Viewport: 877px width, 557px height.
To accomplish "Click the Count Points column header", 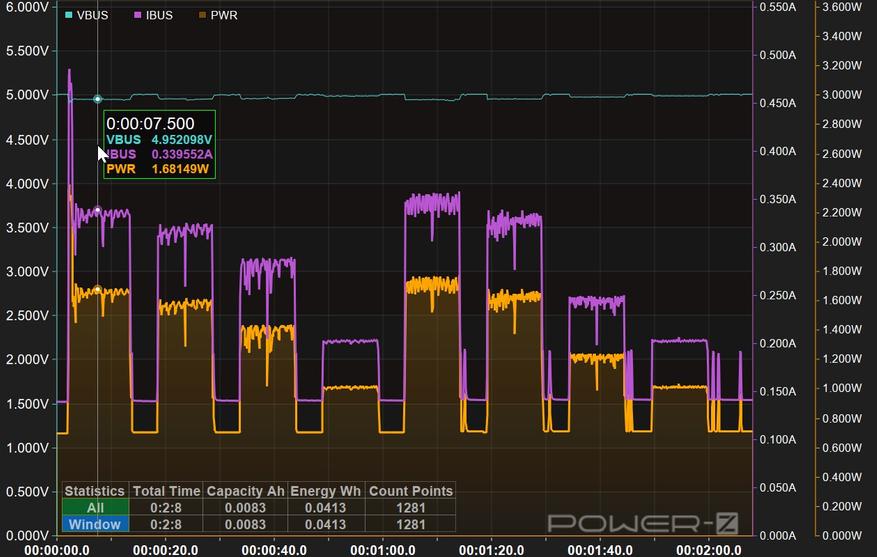I will pos(410,491).
